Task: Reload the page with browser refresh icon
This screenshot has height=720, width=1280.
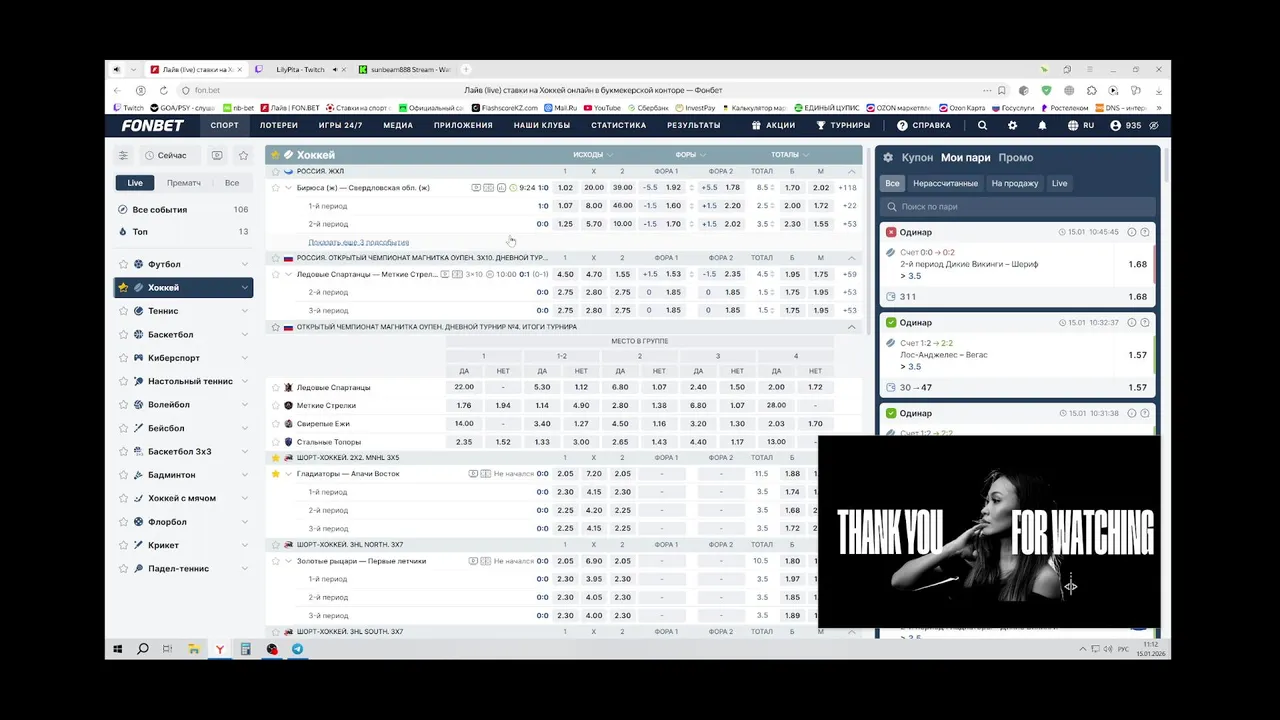Action: 163,90
